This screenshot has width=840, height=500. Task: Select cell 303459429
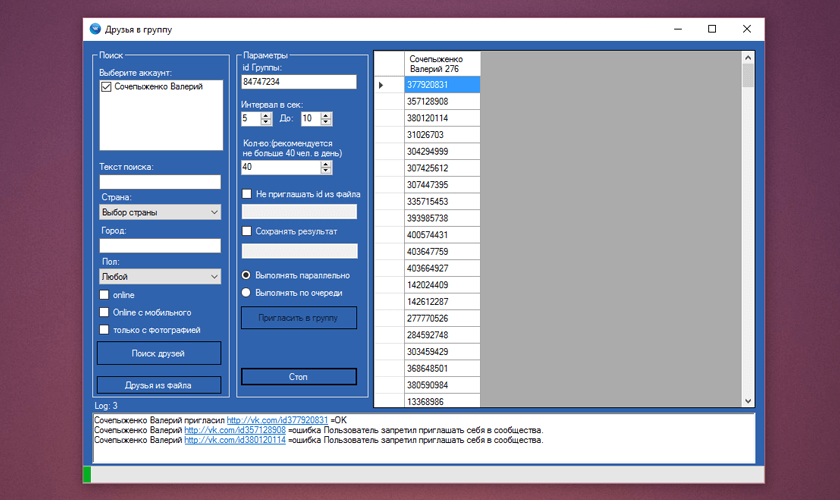click(442, 352)
